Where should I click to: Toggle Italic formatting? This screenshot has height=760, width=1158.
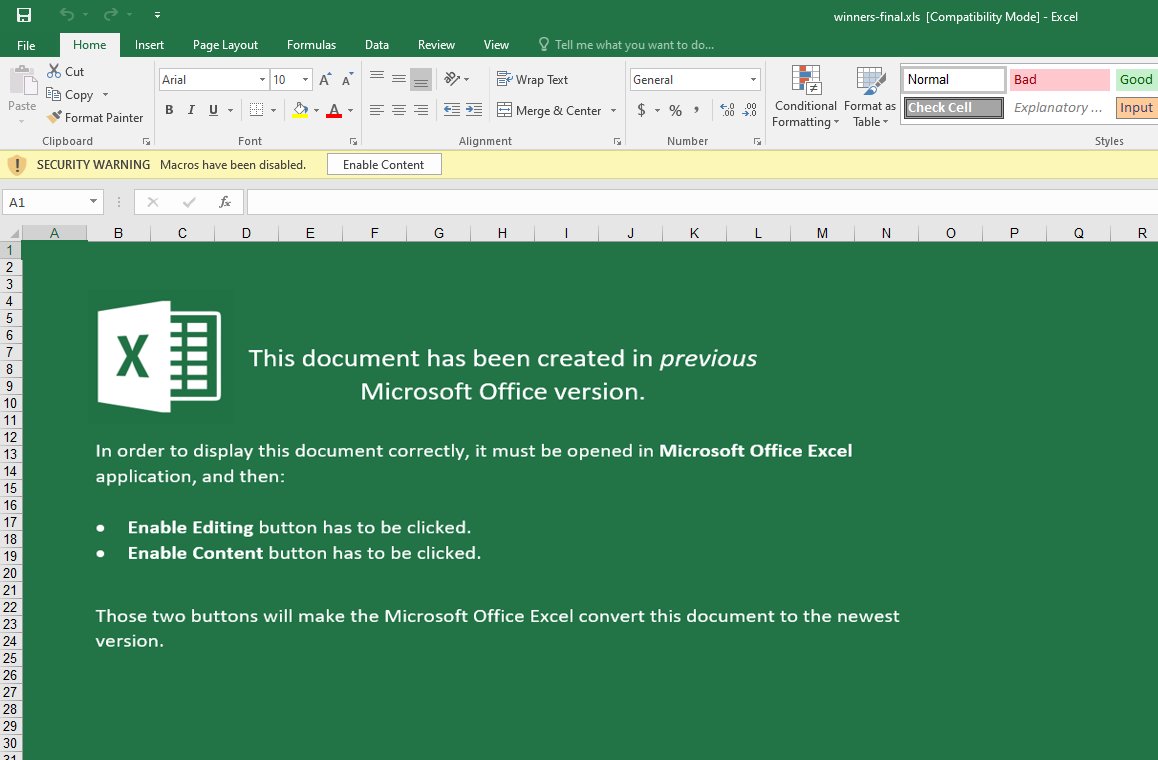[x=191, y=110]
